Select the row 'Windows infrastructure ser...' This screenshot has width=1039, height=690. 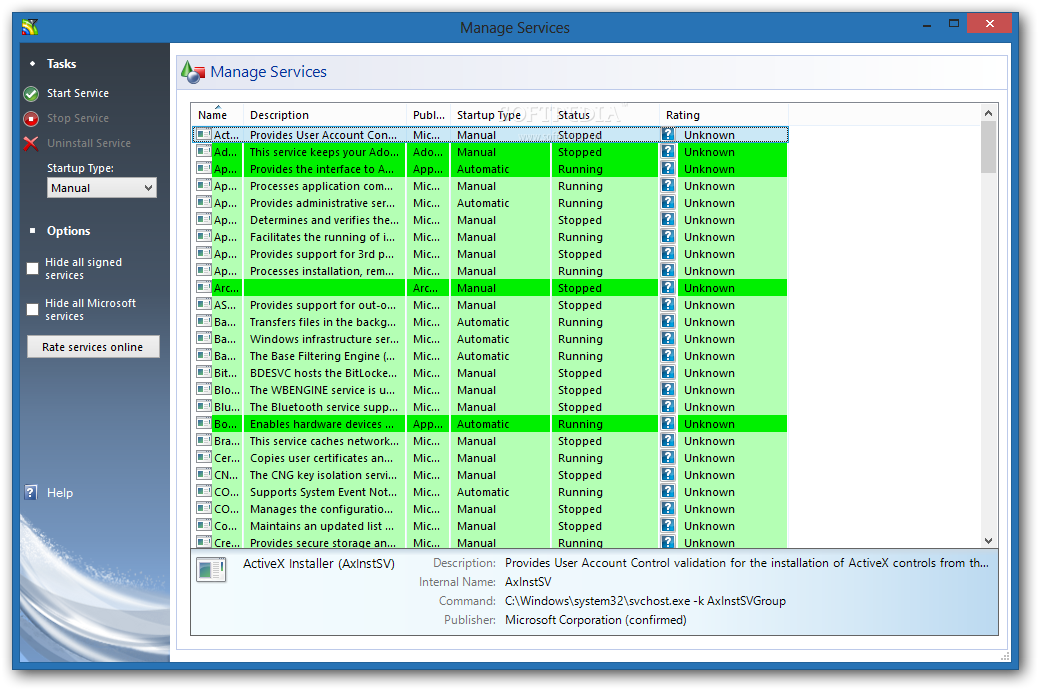[x=490, y=339]
